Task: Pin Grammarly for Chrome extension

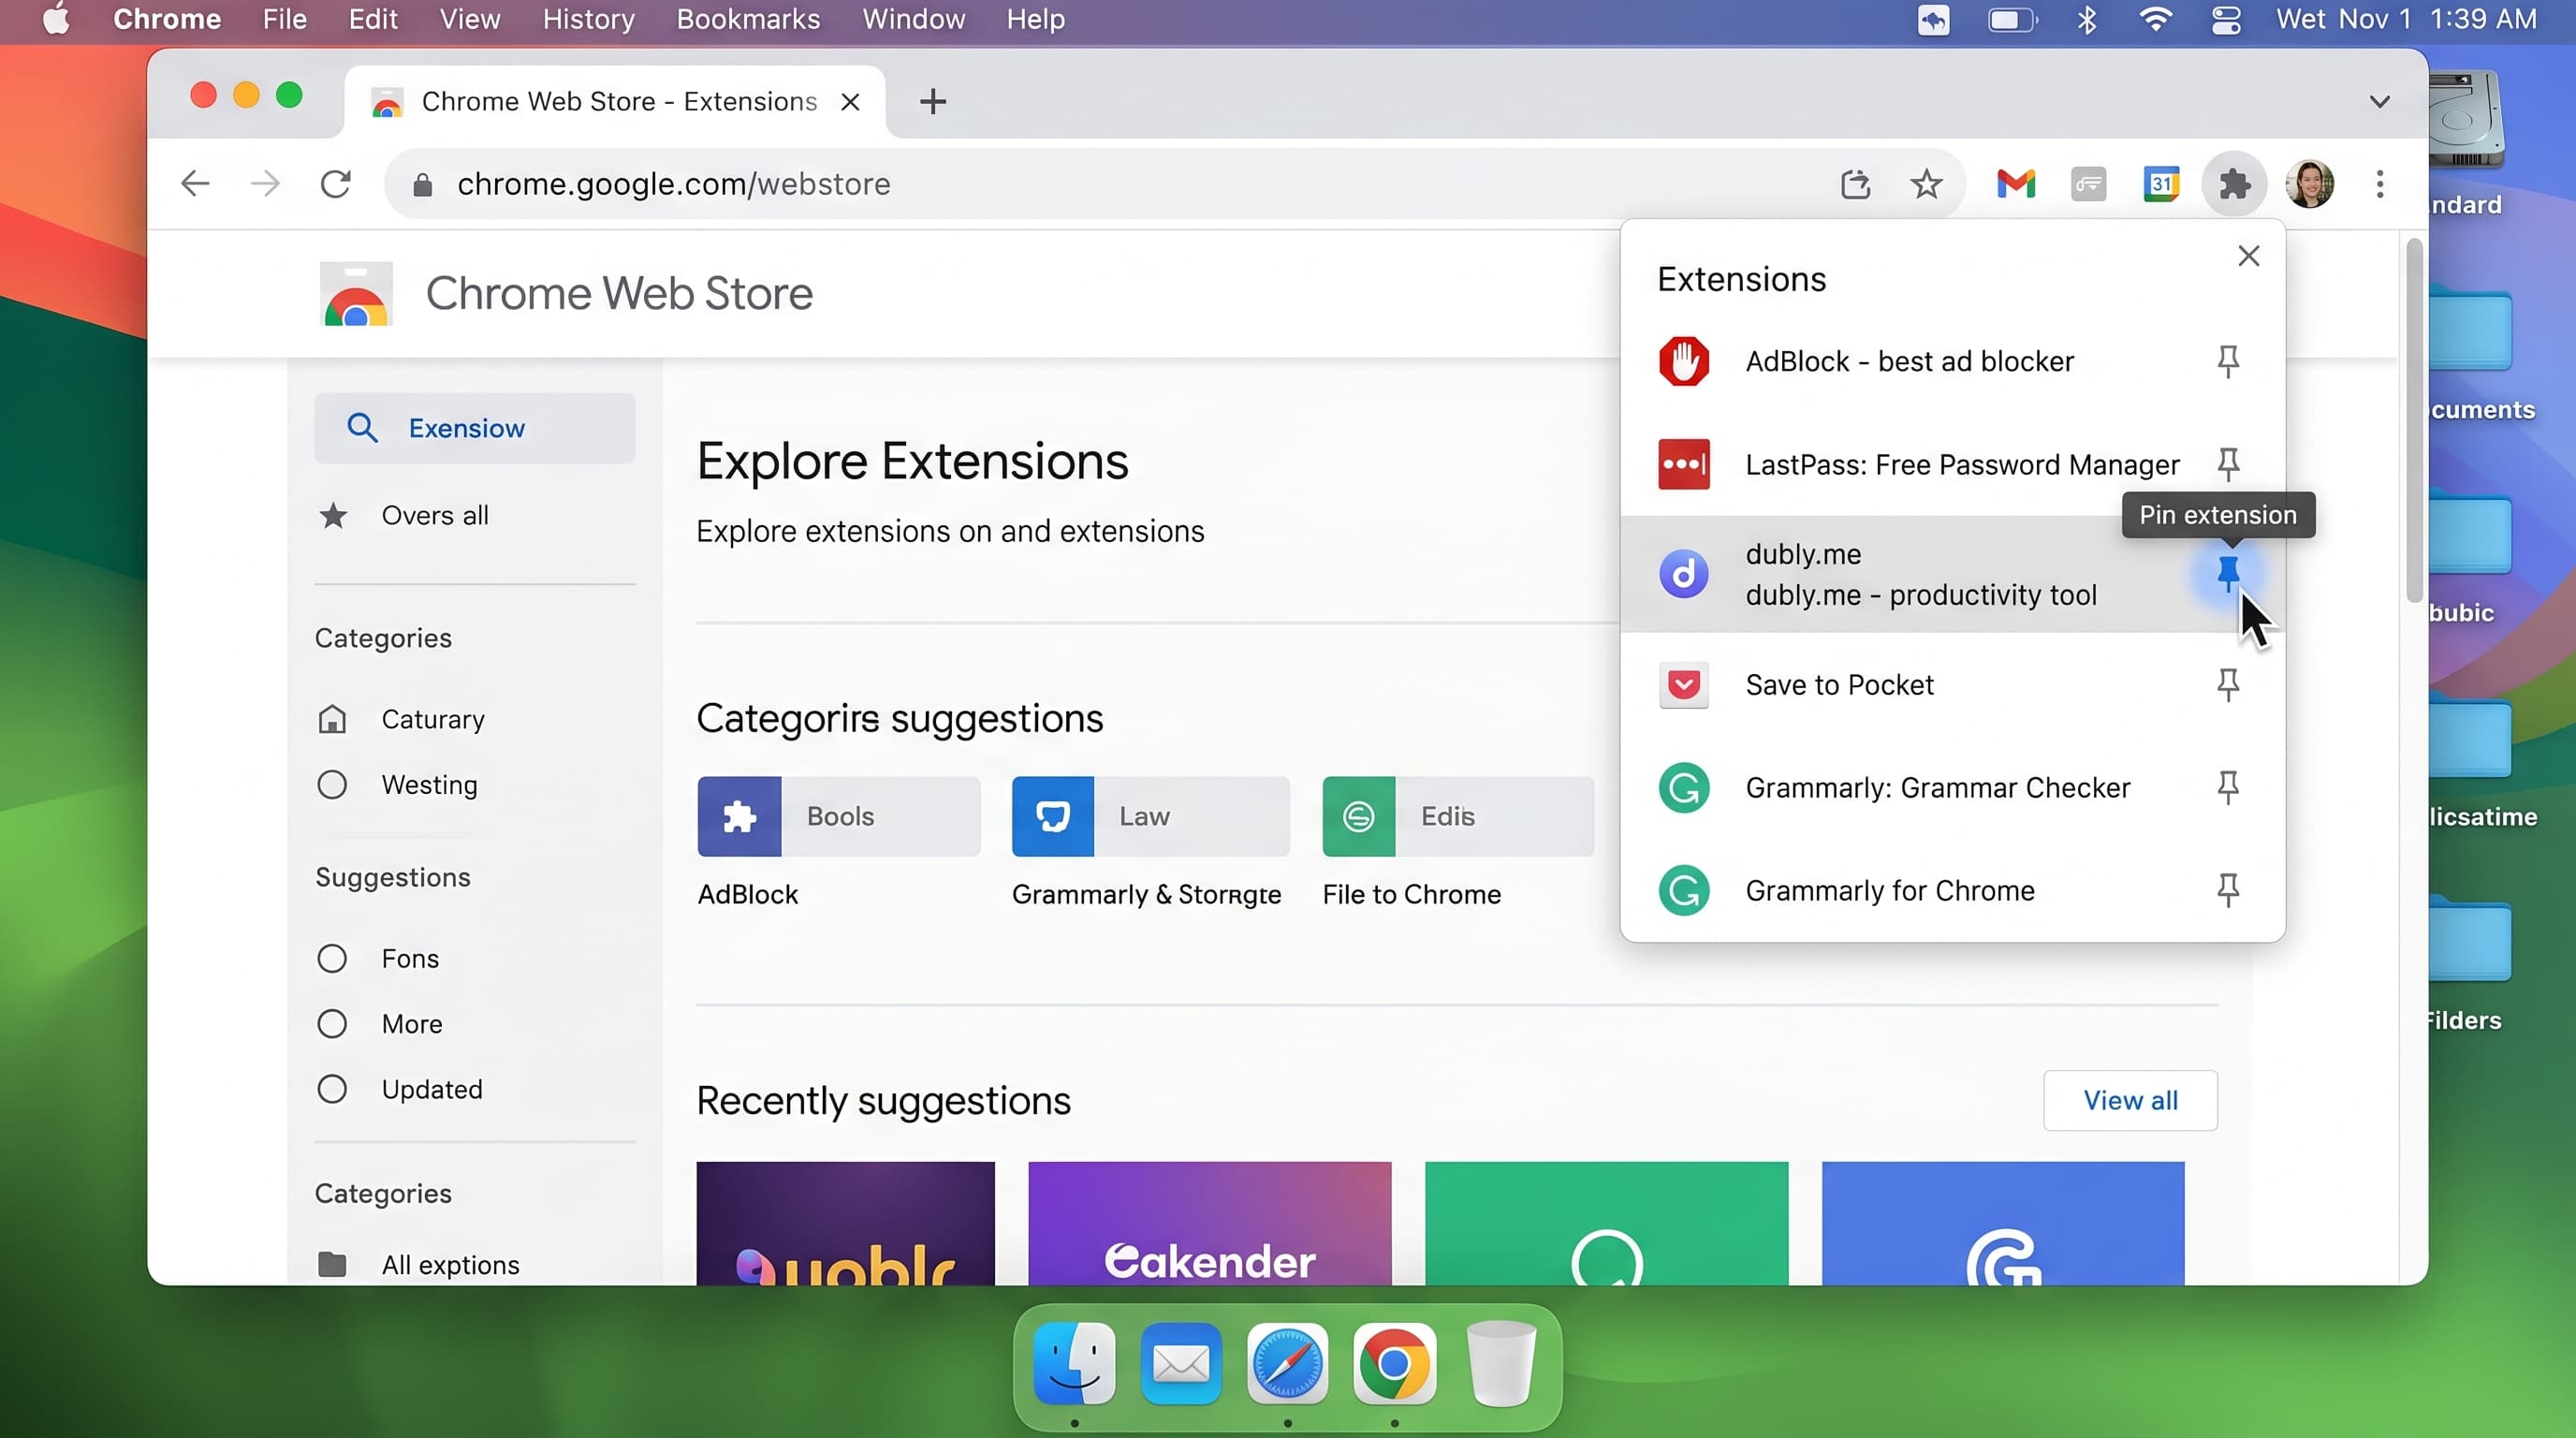Action: [x=2227, y=890]
